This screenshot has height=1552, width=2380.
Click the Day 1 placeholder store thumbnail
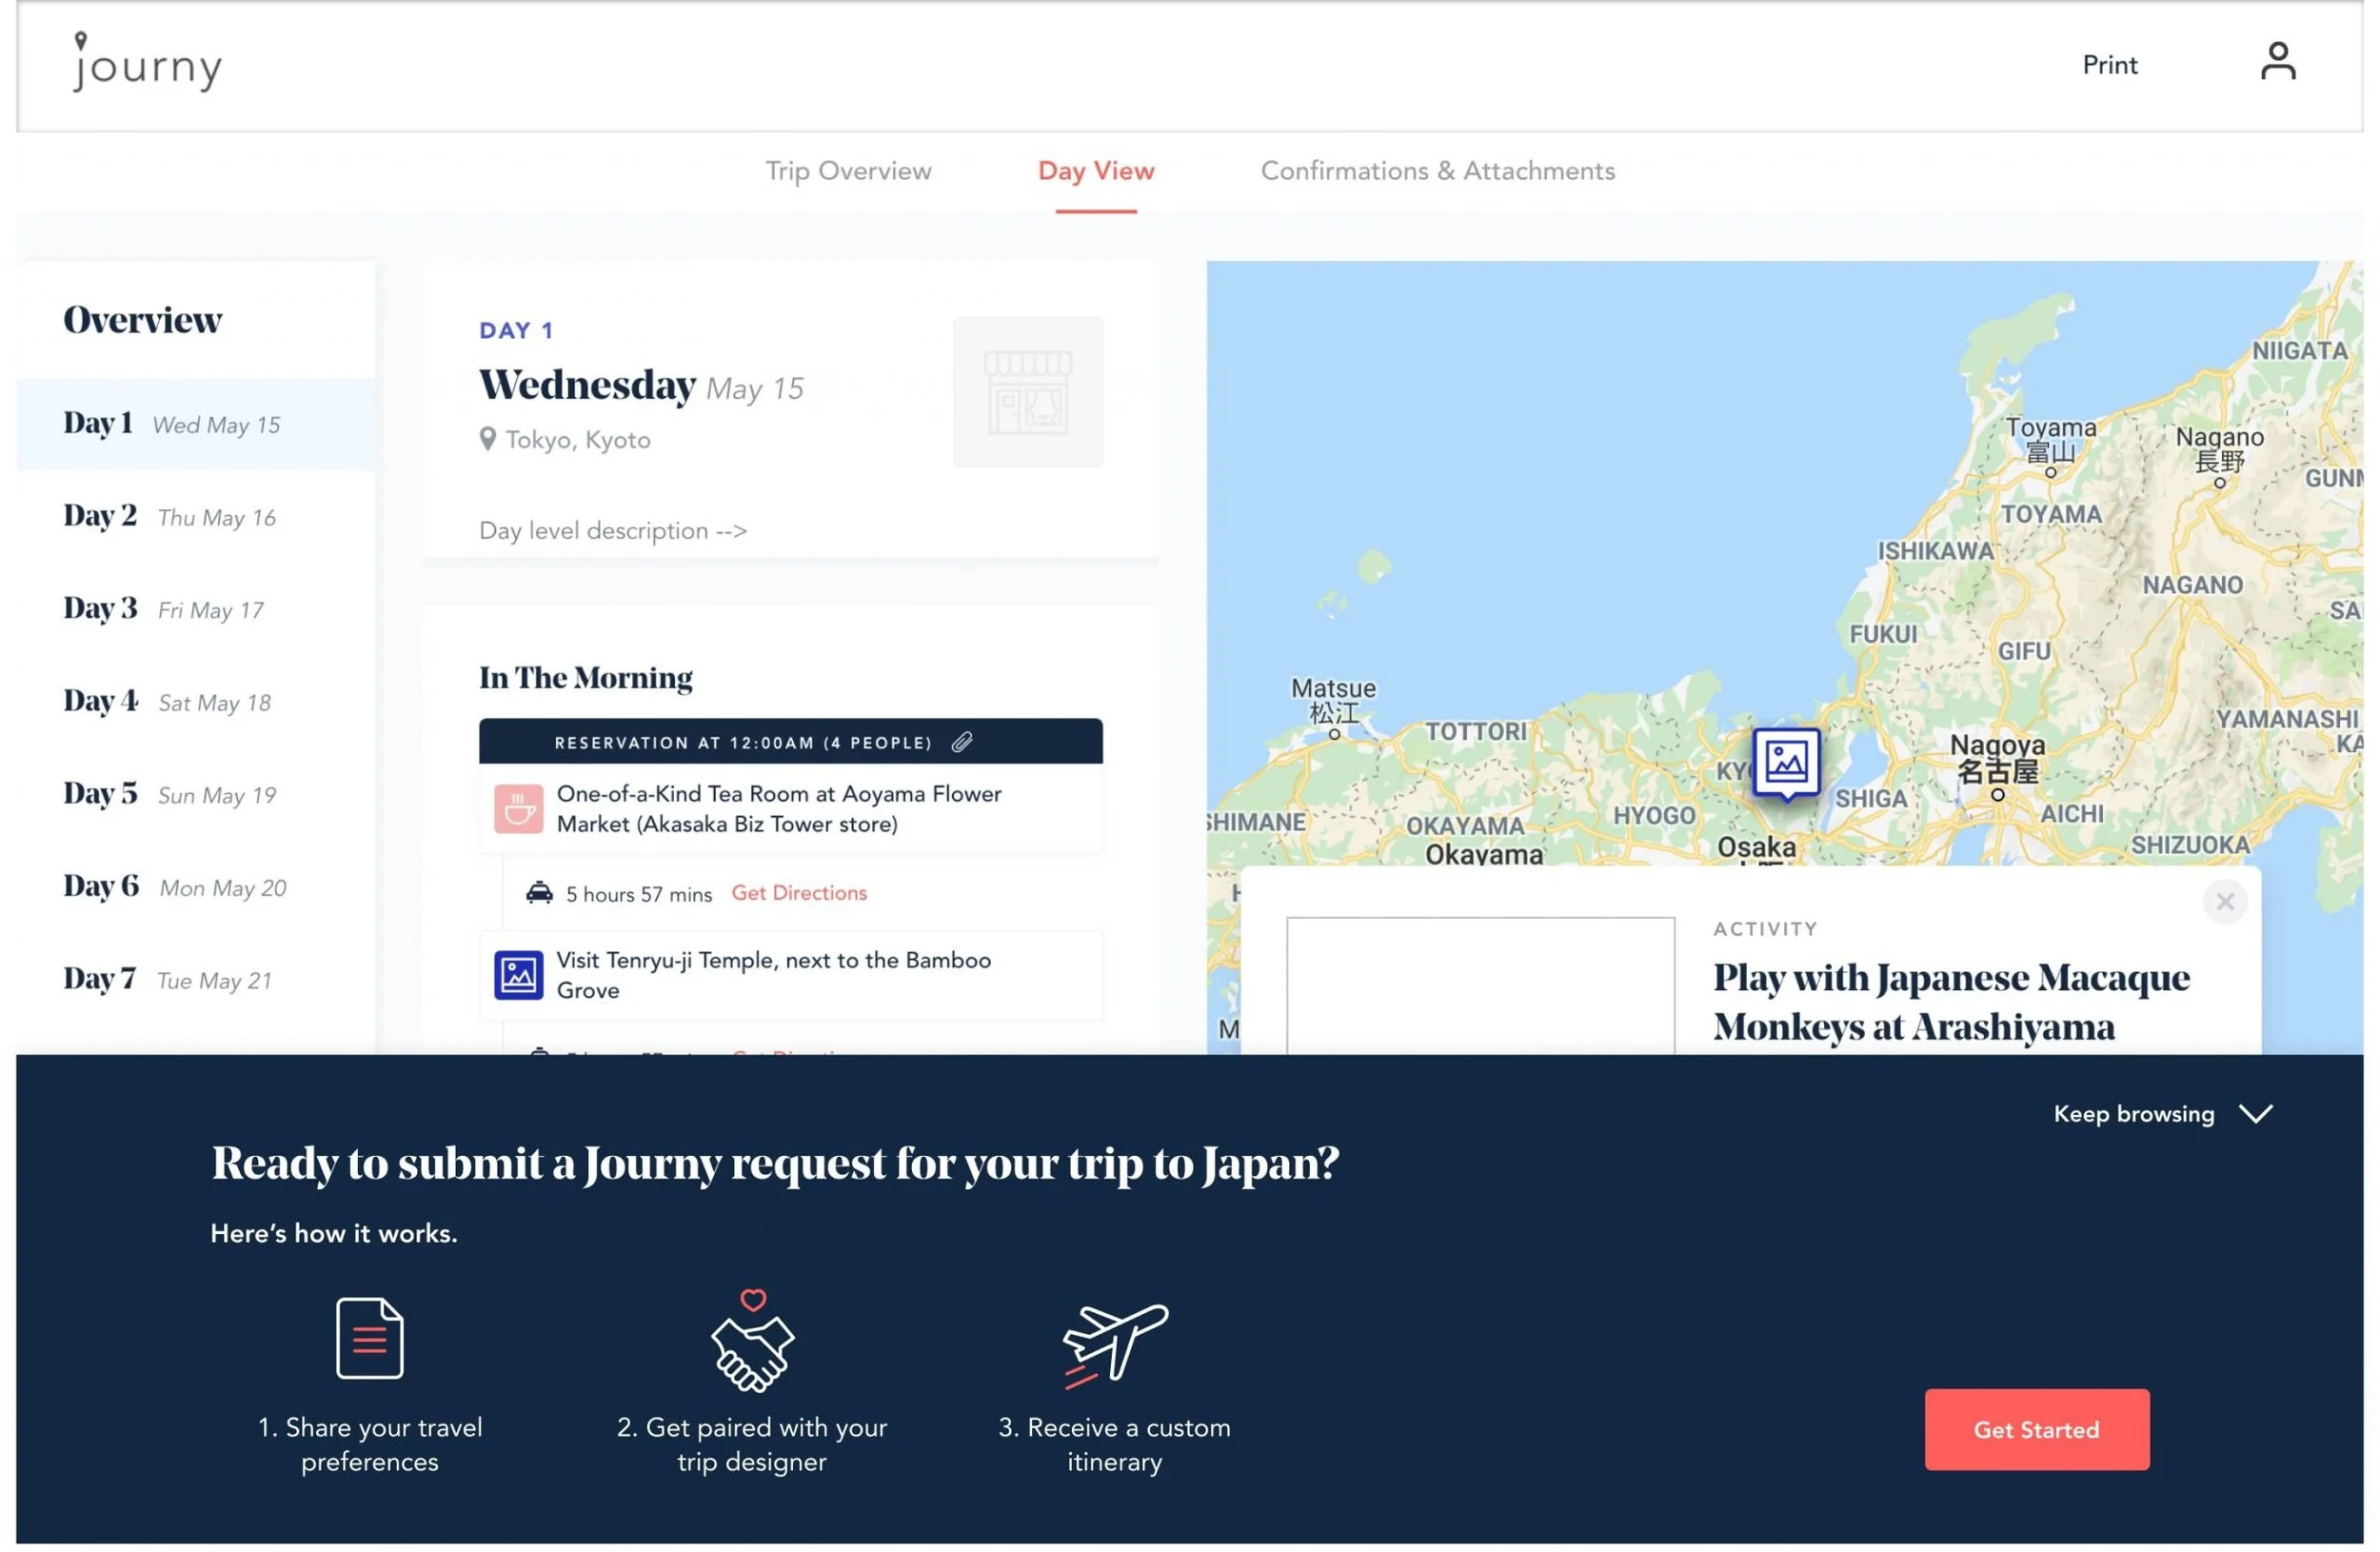pos(1028,392)
